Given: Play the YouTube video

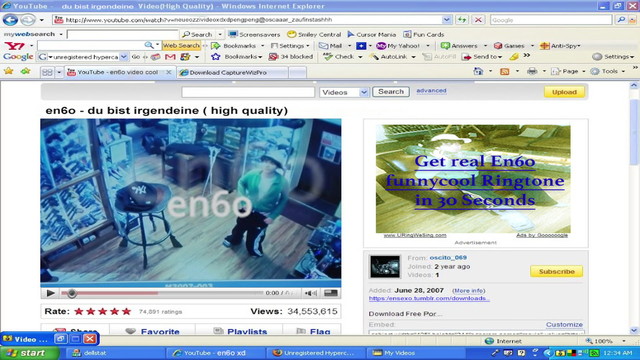Looking at the screenshot, I should click(51, 293).
